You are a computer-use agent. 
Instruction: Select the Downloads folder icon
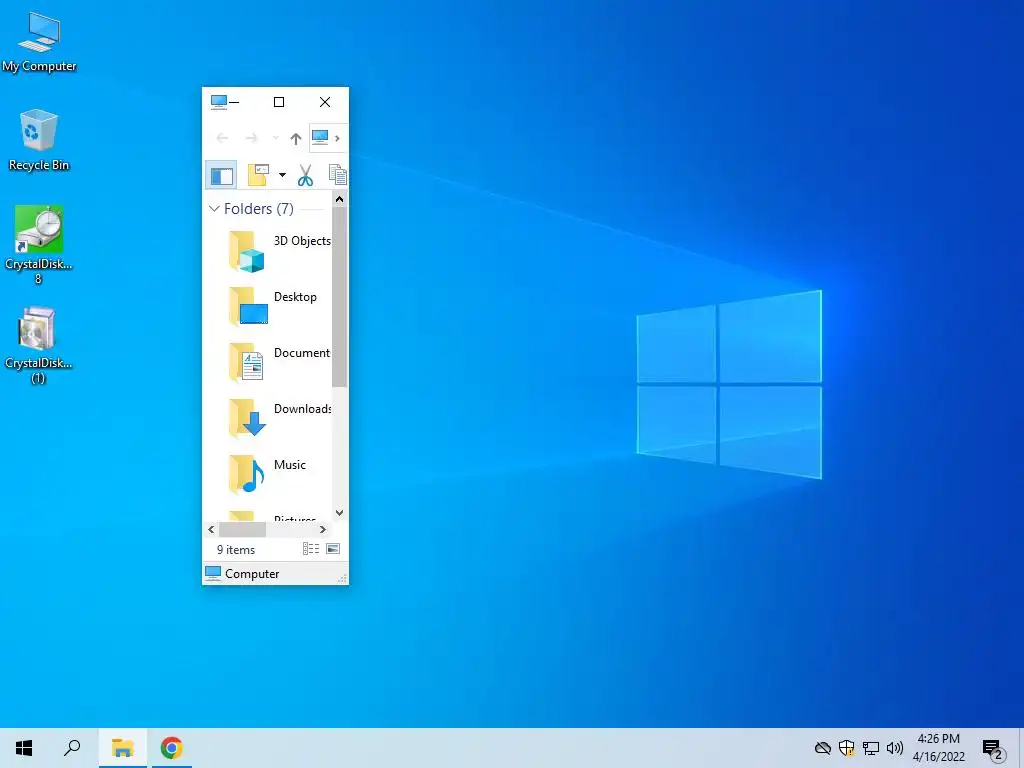pos(247,418)
